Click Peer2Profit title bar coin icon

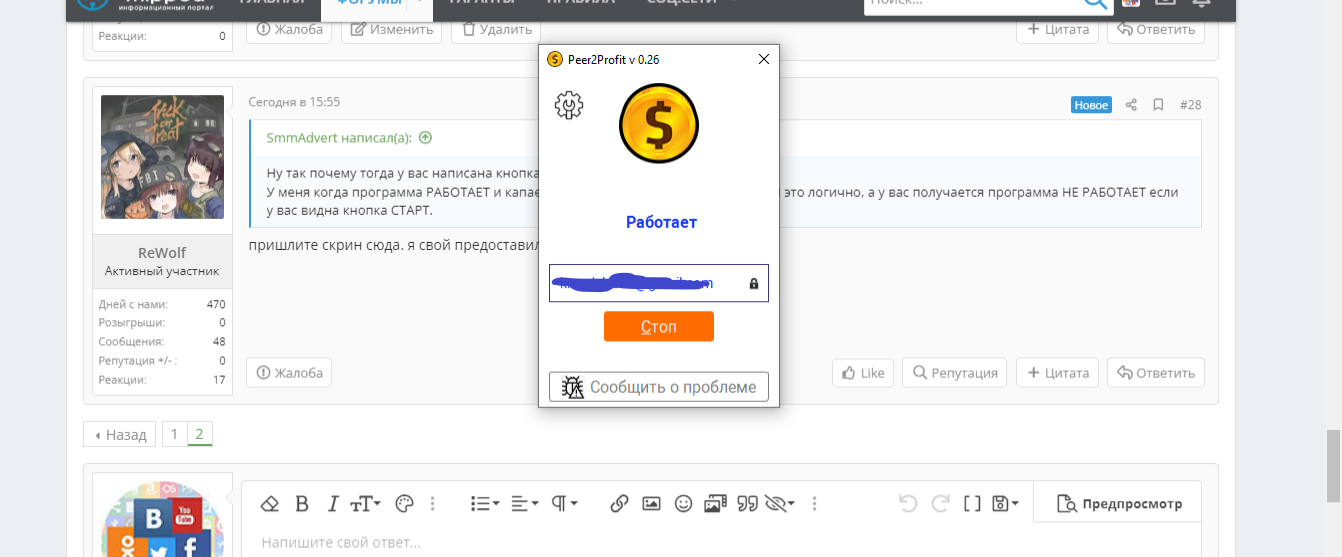pos(554,59)
